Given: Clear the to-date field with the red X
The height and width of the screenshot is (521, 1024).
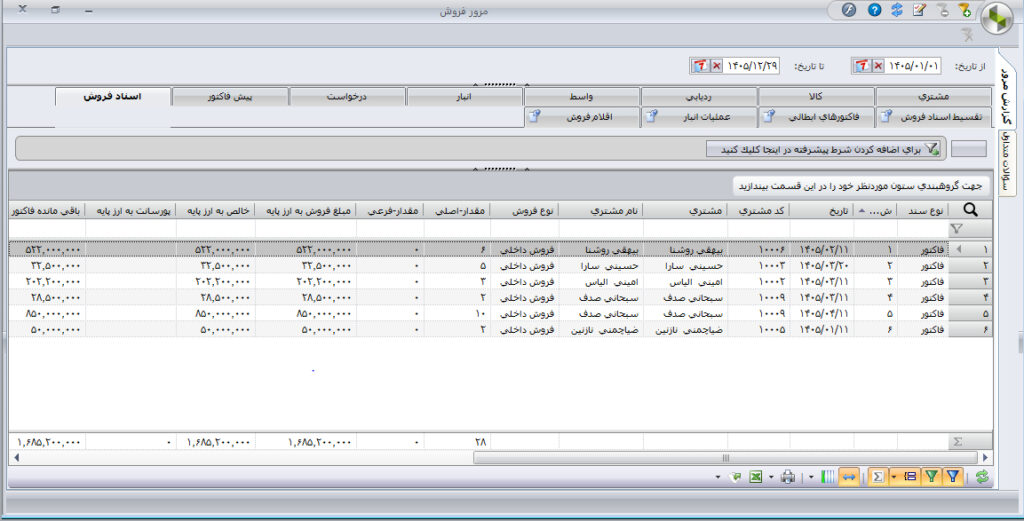Looking at the screenshot, I should click(x=716, y=66).
